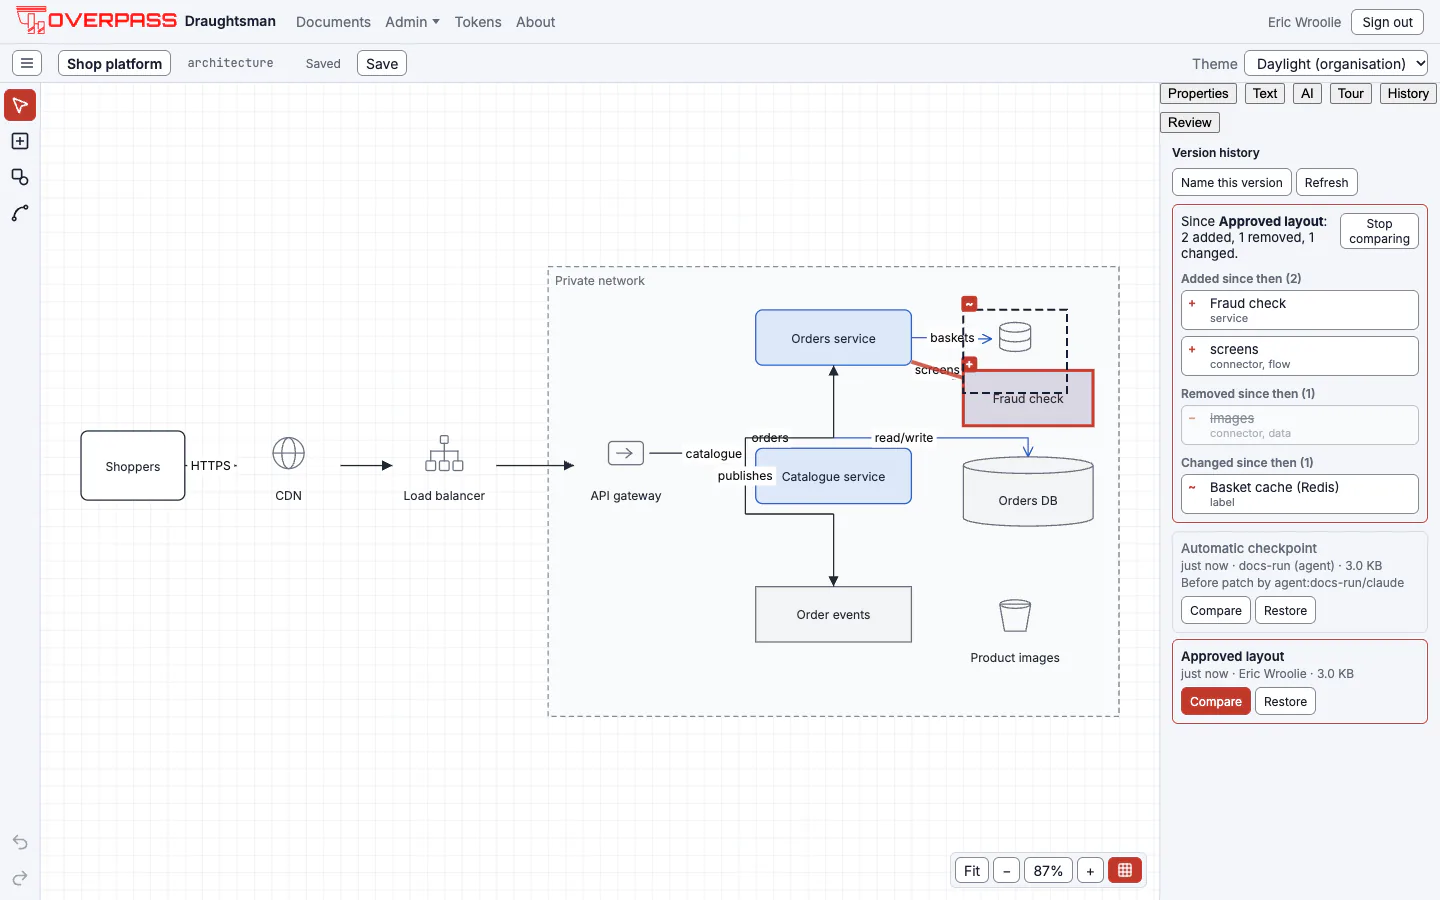Select Fraud check in the added list
Image resolution: width=1440 pixels, height=900 pixels.
point(1300,310)
